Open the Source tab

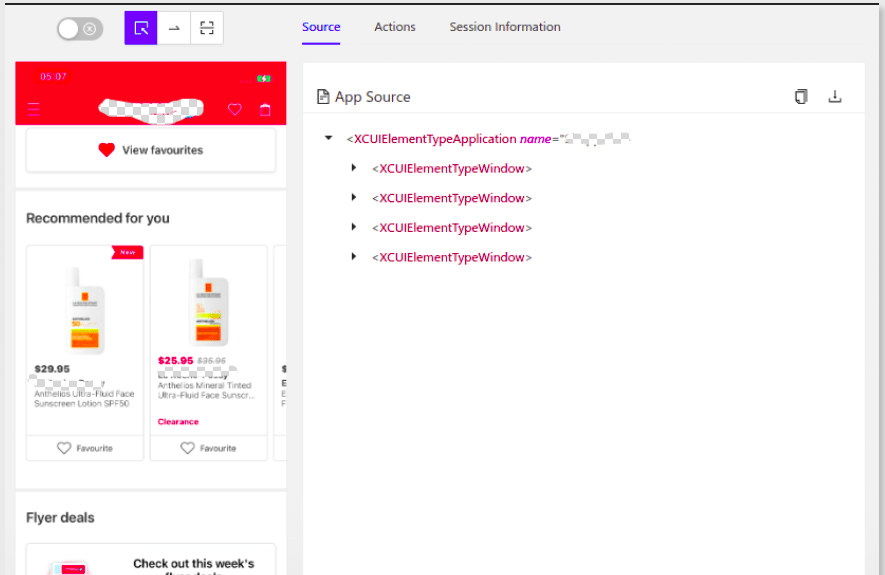click(321, 27)
